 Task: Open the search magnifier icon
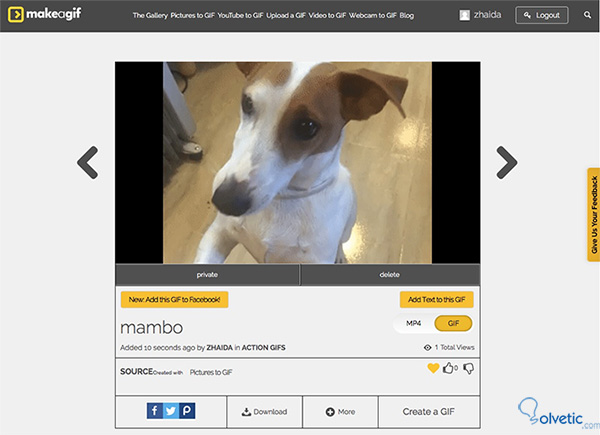[x=587, y=15]
